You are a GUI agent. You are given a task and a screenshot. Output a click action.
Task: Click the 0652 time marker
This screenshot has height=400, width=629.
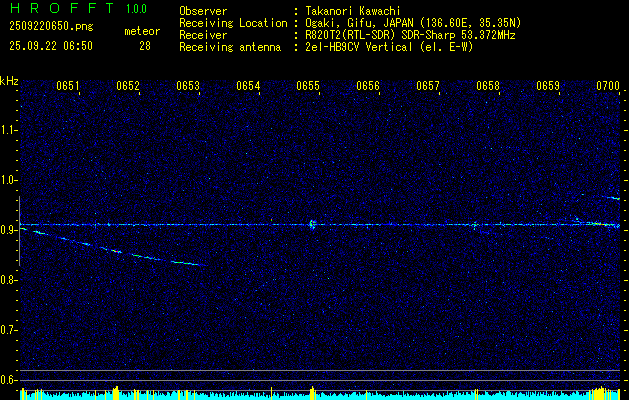[128, 86]
